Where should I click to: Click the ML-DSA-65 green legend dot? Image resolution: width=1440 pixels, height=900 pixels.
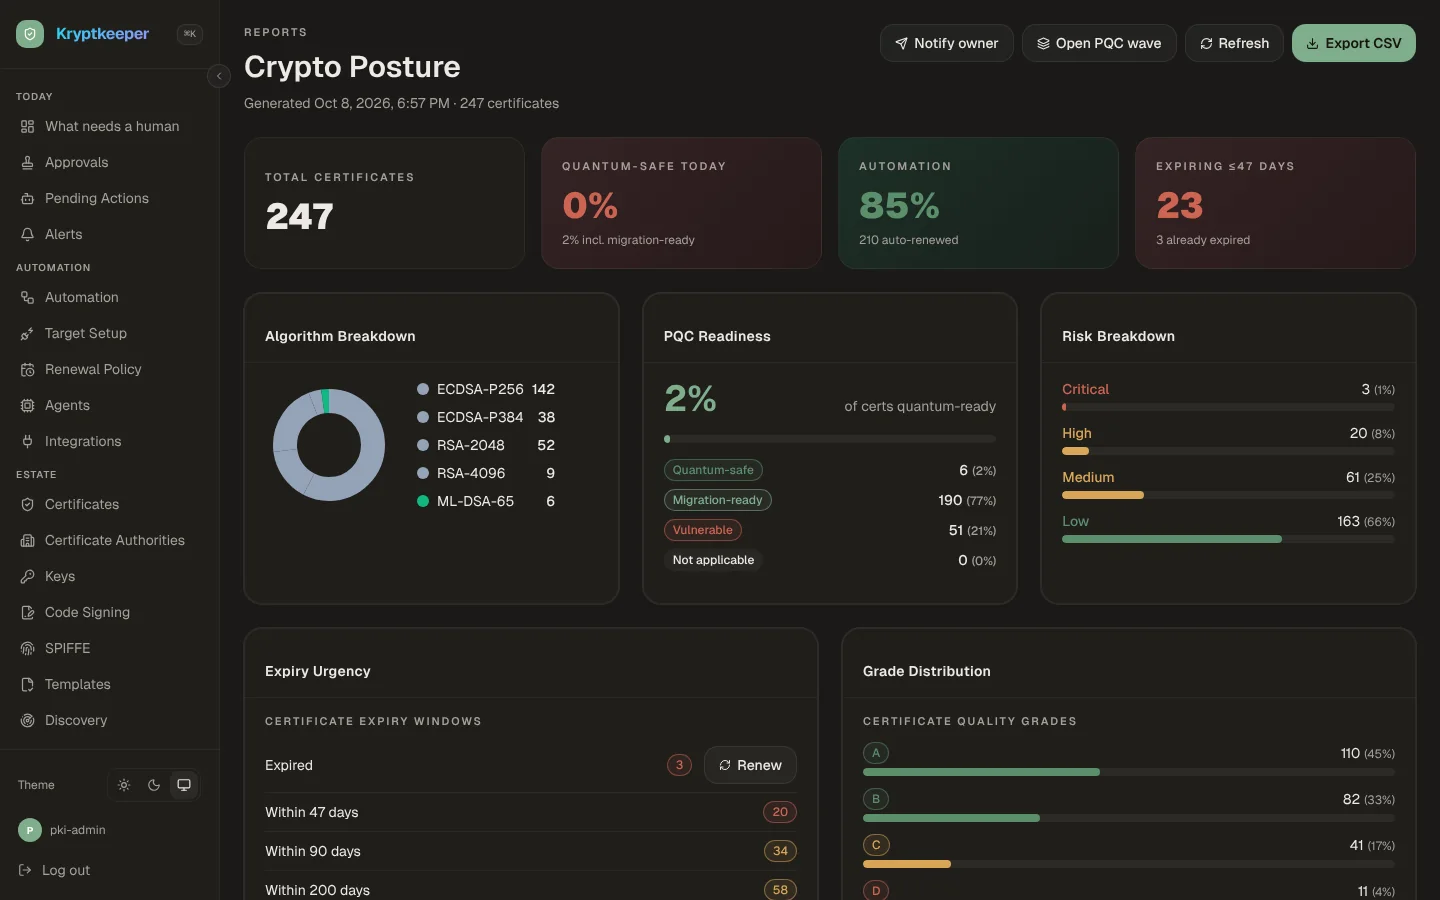[x=423, y=501]
